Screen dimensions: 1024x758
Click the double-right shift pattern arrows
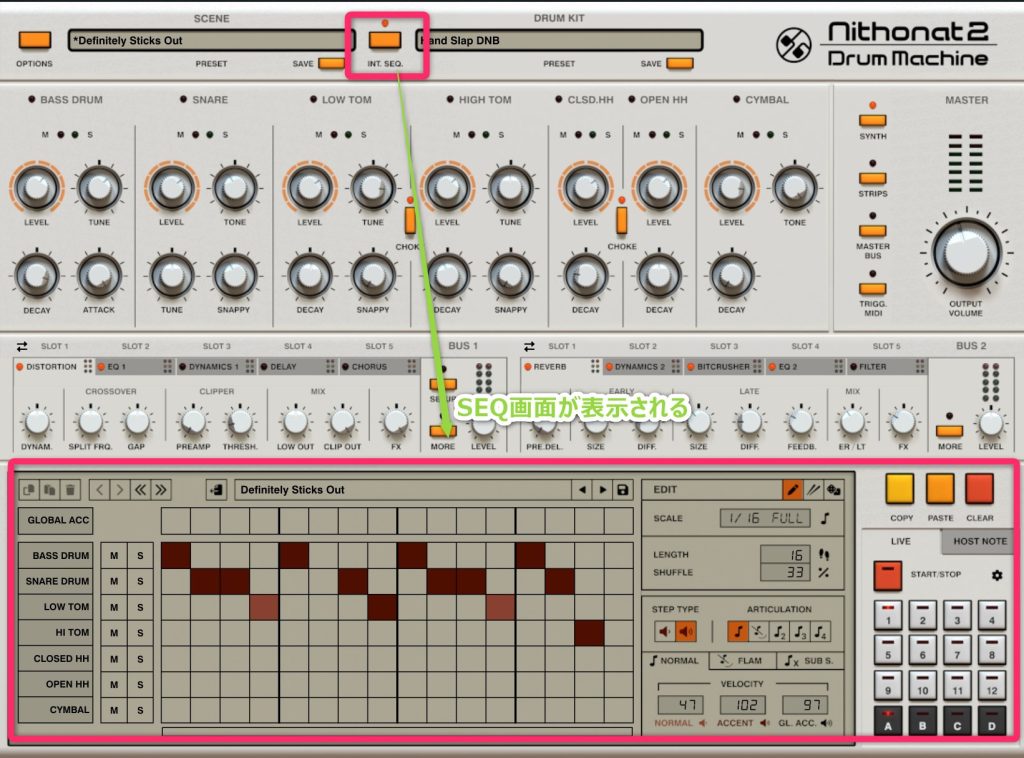(x=161, y=490)
